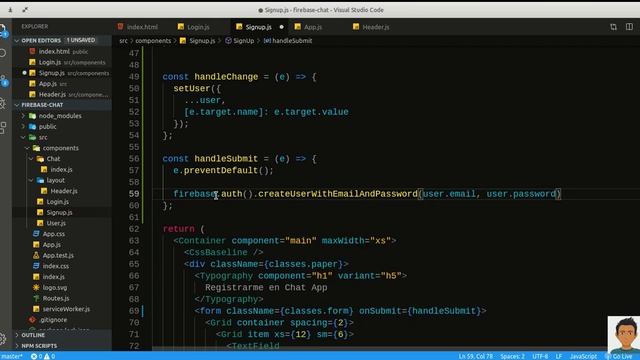Open index.css in the file tree

56,266
